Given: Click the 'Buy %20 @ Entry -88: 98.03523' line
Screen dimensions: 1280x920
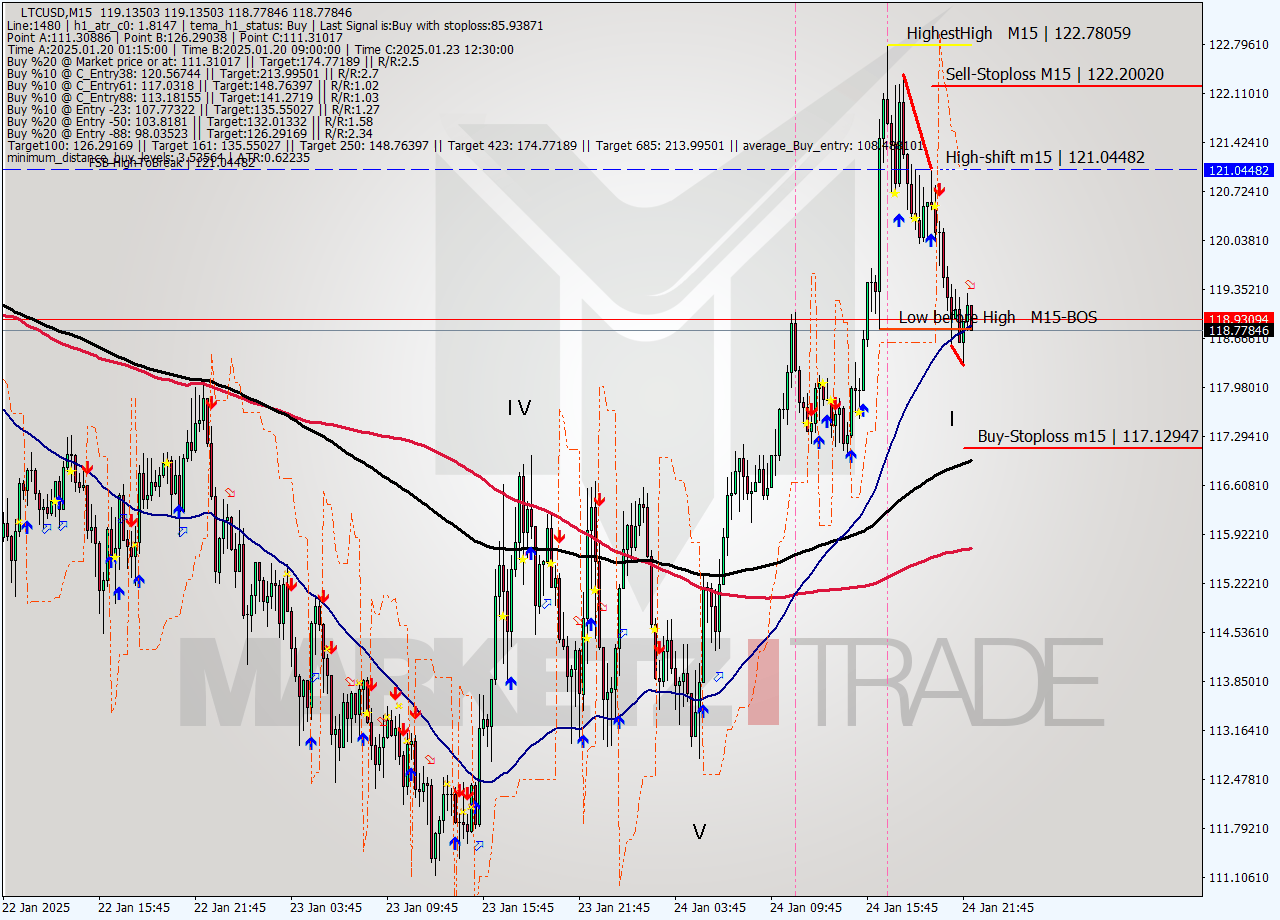Looking at the screenshot, I should (189, 133).
